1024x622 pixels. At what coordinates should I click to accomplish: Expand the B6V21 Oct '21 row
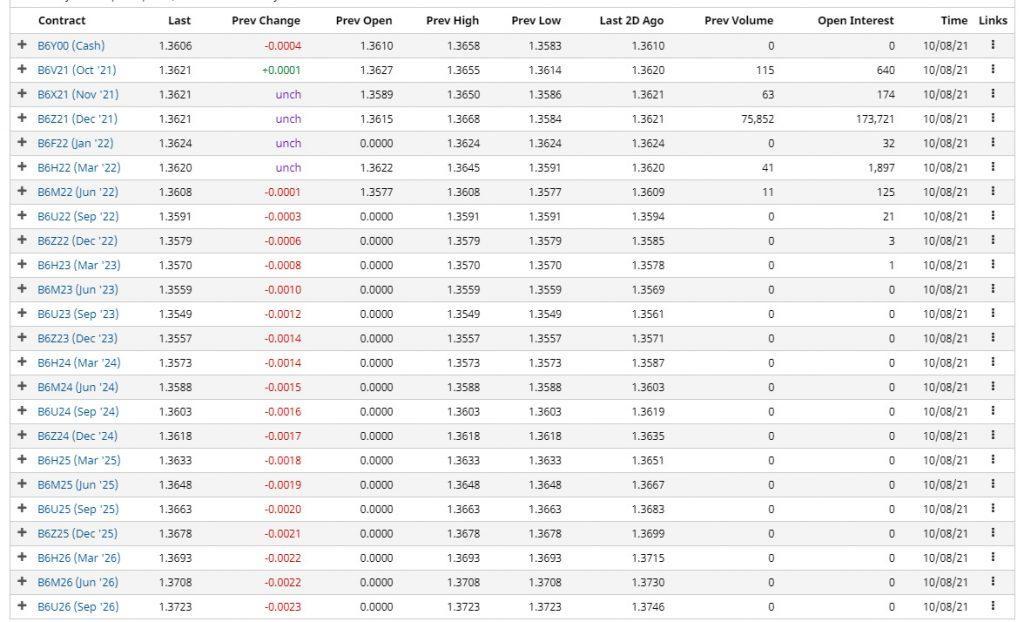pos(22,69)
